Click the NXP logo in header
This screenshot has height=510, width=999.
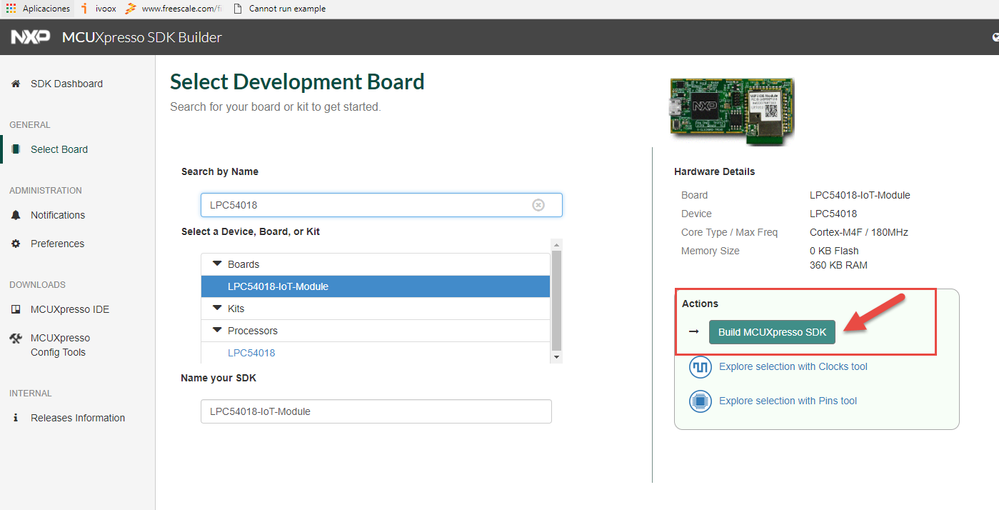point(30,37)
